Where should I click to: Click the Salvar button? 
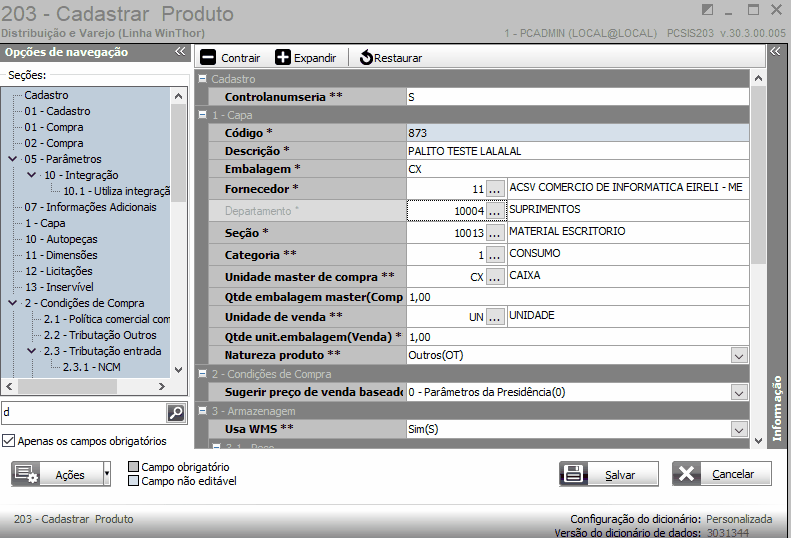point(608,474)
